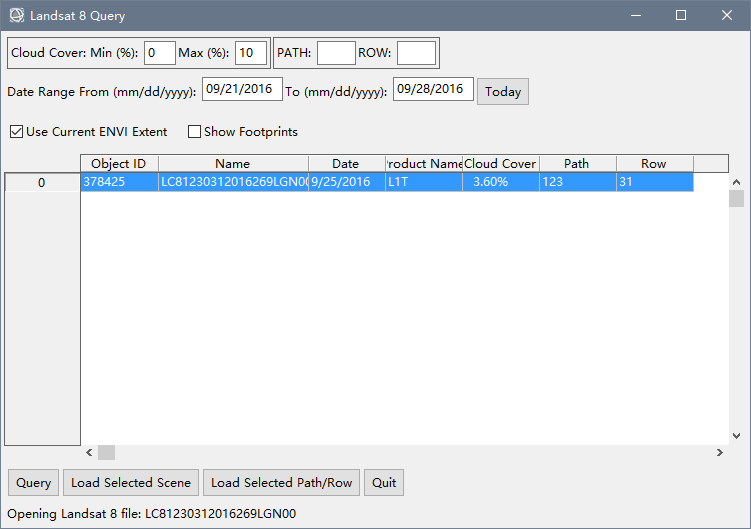Select the Row column header
Image resolution: width=751 pixels, height=529 pixels.
[x=654, y=163]
